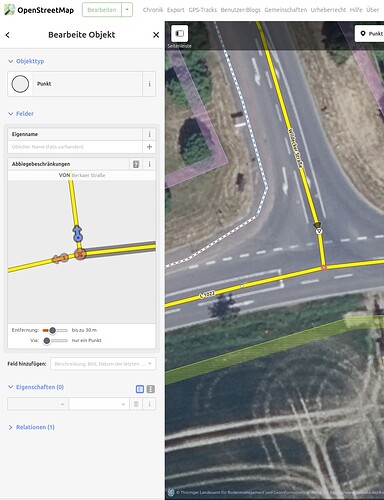Viewport: 384px width, 500px height.
Task: Click the Bearbeiten button
Action: (102, 10)
